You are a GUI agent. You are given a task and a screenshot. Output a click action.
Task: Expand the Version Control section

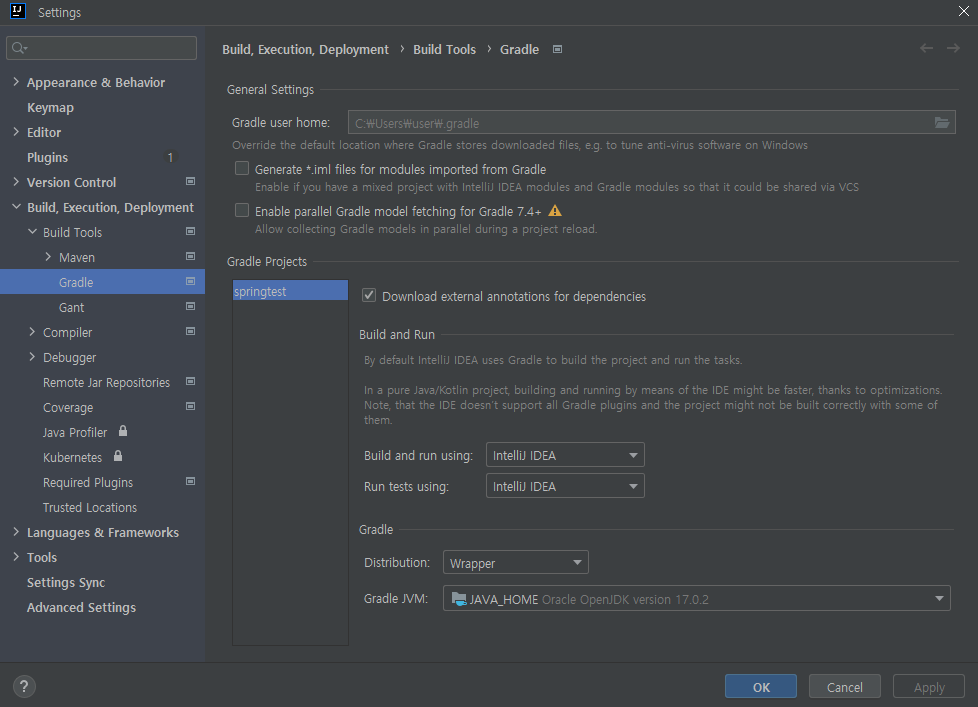click(16, 181)
